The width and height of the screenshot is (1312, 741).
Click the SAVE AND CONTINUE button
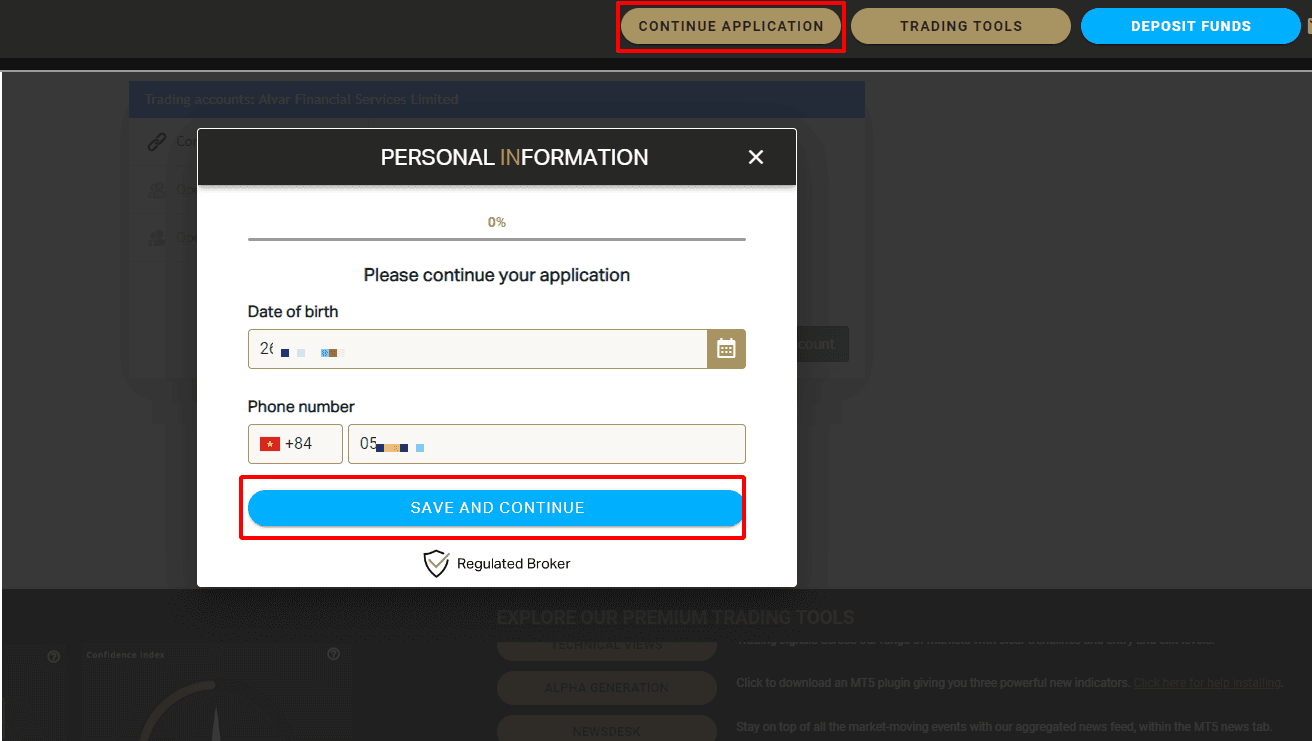[x=496, y=508]
